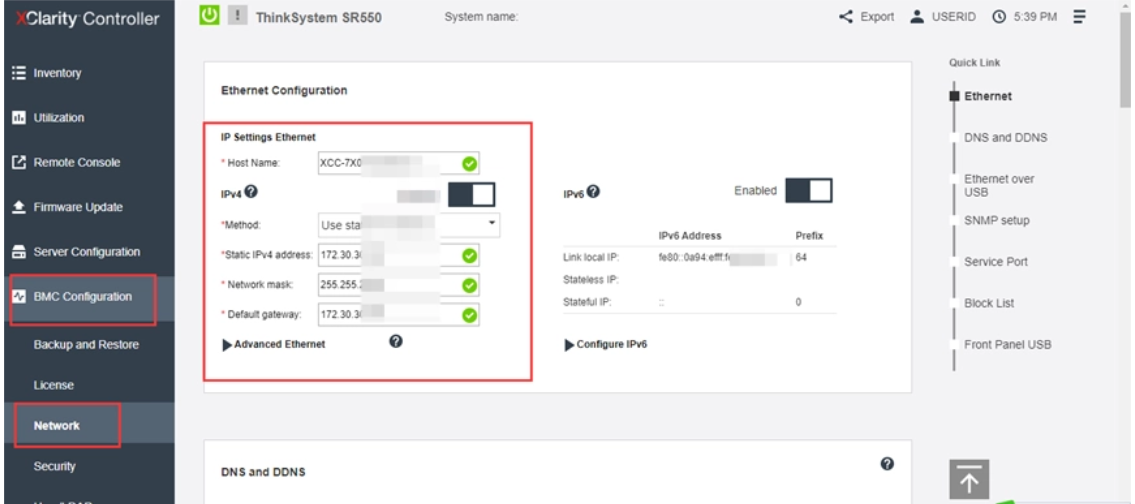Click DNS and DDNS help icon
Image resolution: width=1135 pixels, height=504 pixels.
887,464
